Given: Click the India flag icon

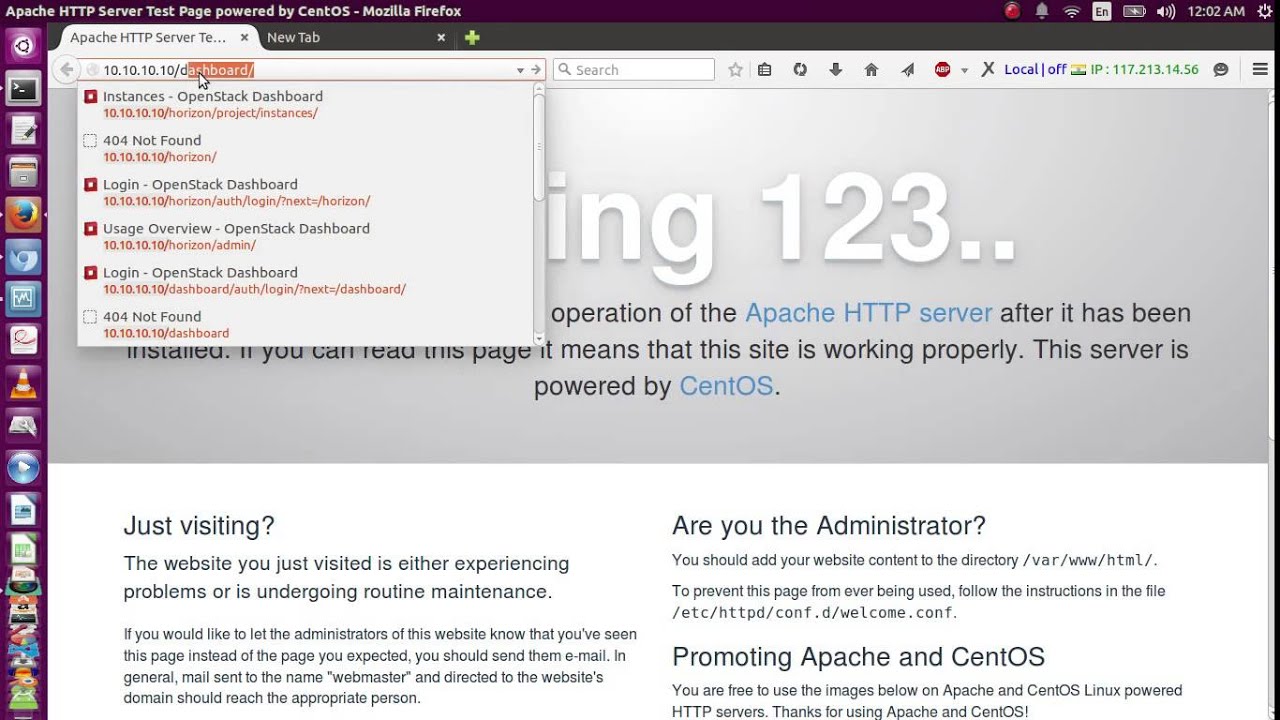Looking at the screenshot, I should coord(1078,70).
